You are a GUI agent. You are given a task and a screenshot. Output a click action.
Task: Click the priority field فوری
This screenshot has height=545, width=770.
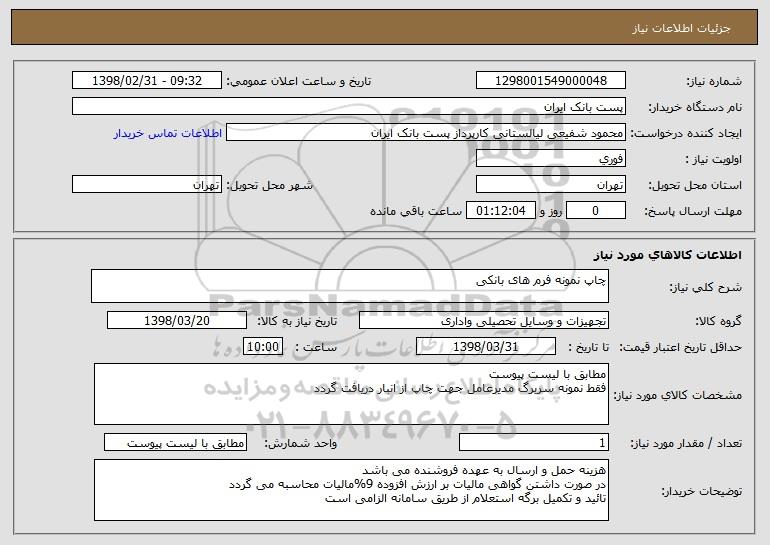click(x=550, y=159)
